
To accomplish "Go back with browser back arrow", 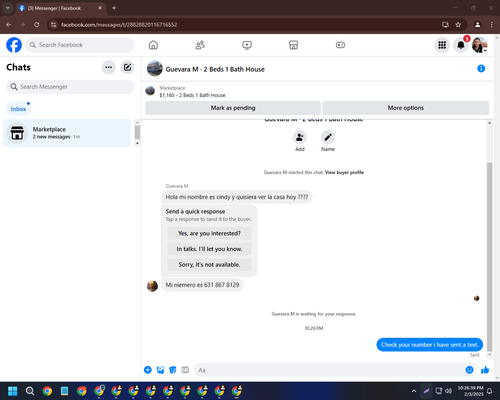I will 9,25.
